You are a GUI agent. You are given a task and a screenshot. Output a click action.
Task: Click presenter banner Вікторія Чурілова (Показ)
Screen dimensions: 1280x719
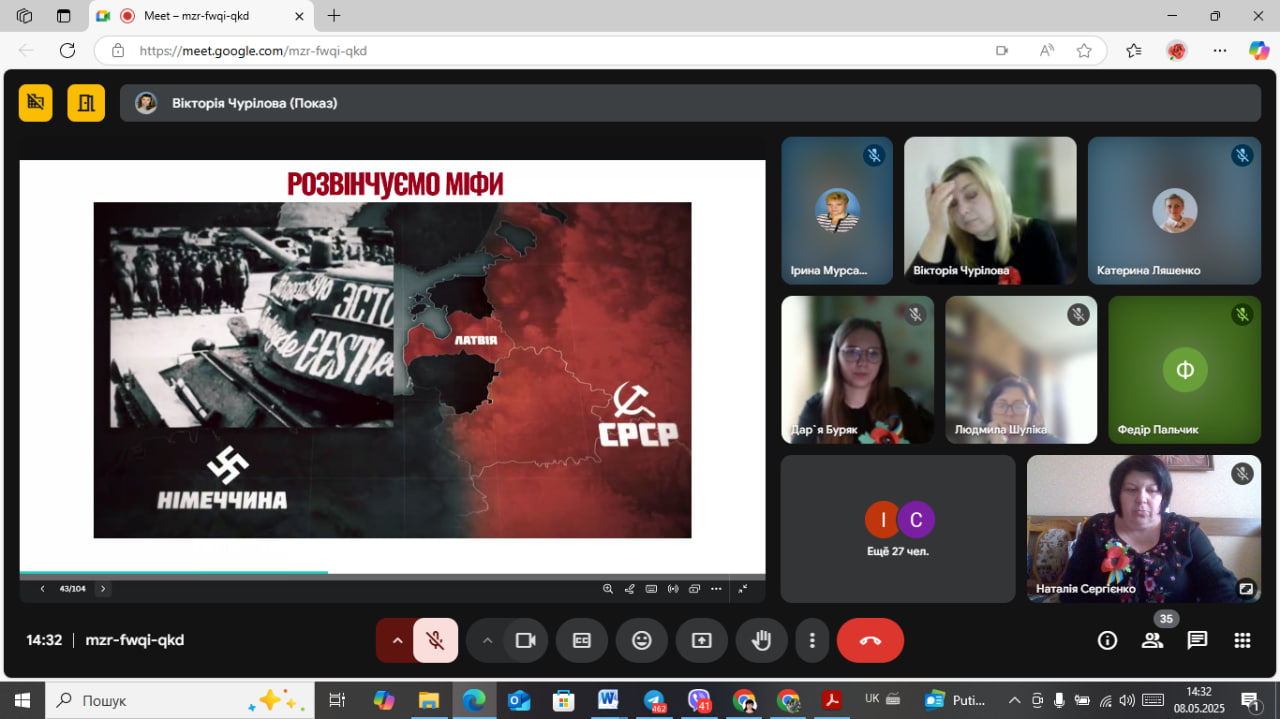[690, 103]
